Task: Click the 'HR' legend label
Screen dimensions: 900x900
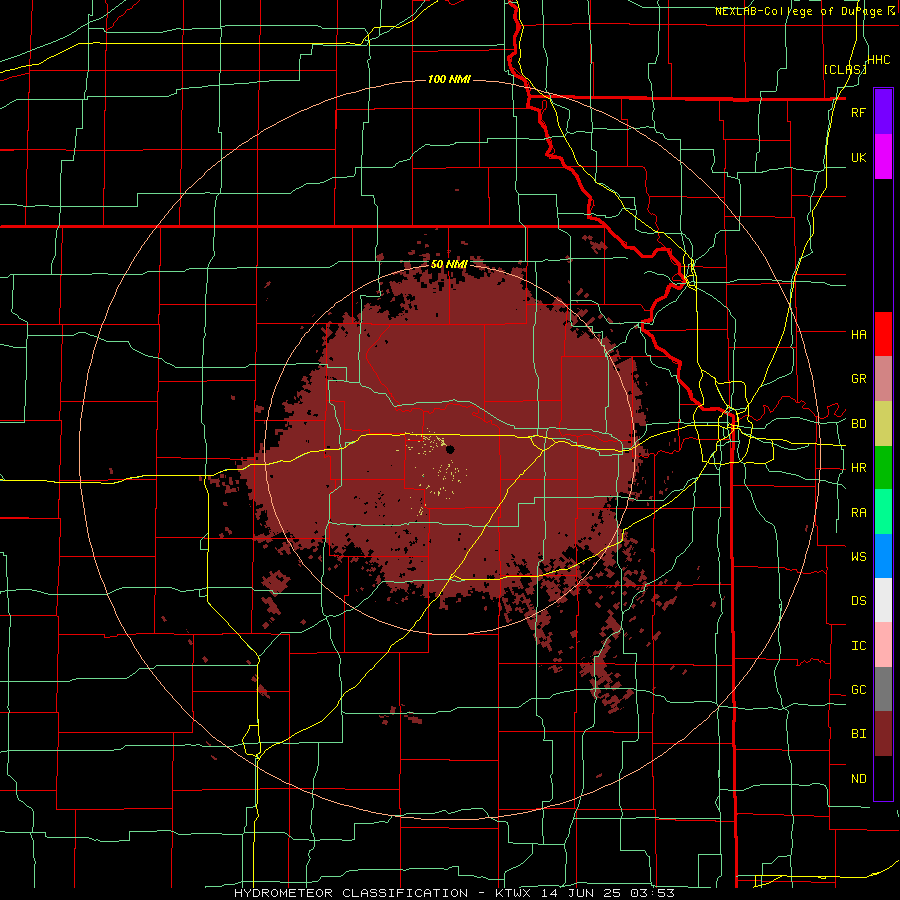Action: tap(858, 468)
